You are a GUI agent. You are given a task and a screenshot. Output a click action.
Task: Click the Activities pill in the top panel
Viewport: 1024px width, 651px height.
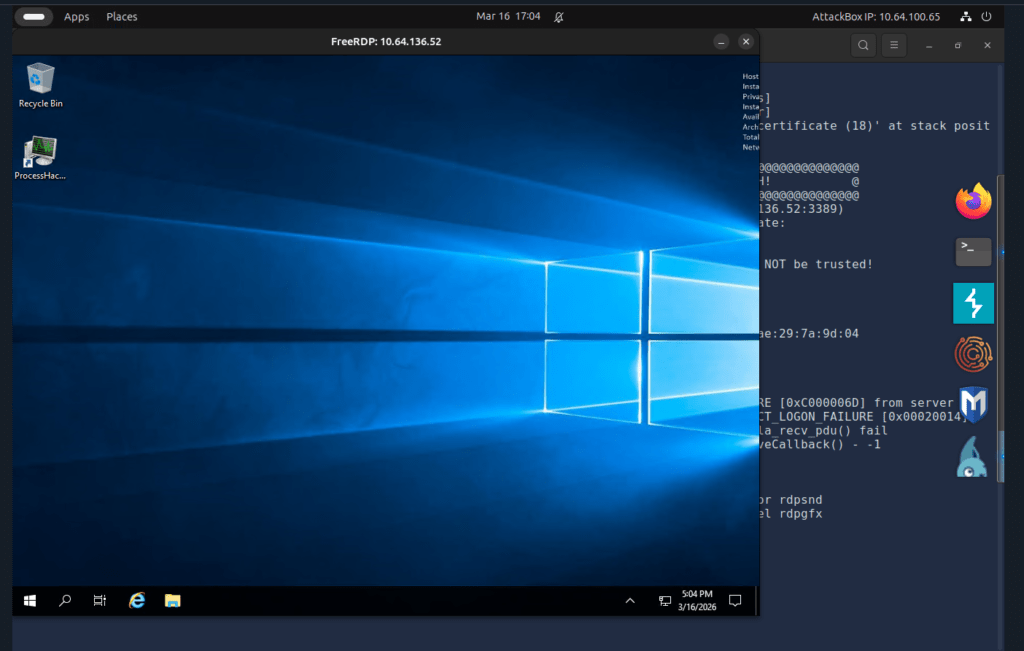(34, 17)
